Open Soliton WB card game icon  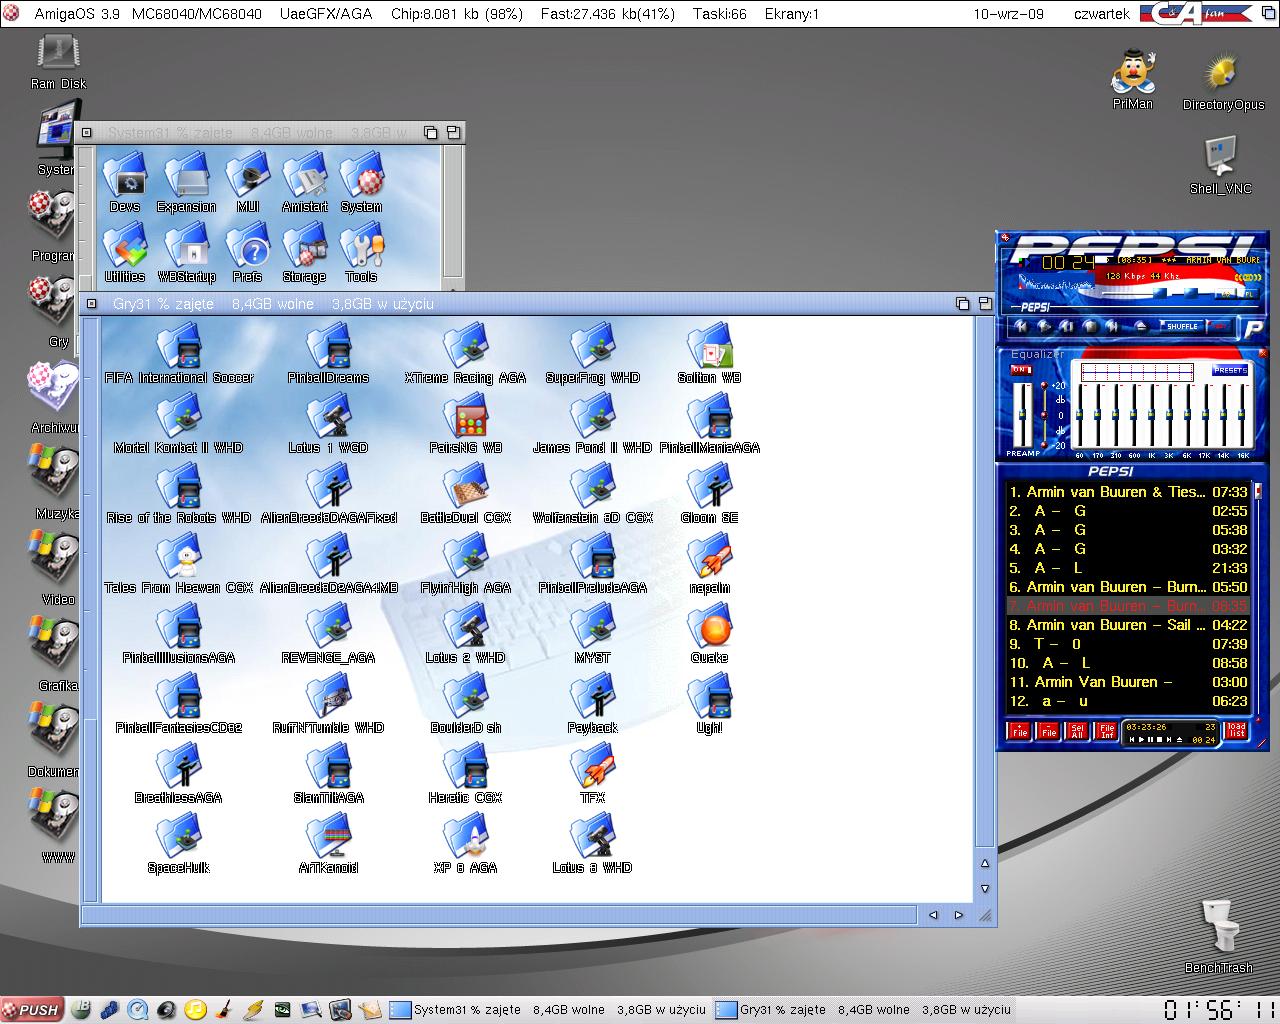[x=709, y=354]
